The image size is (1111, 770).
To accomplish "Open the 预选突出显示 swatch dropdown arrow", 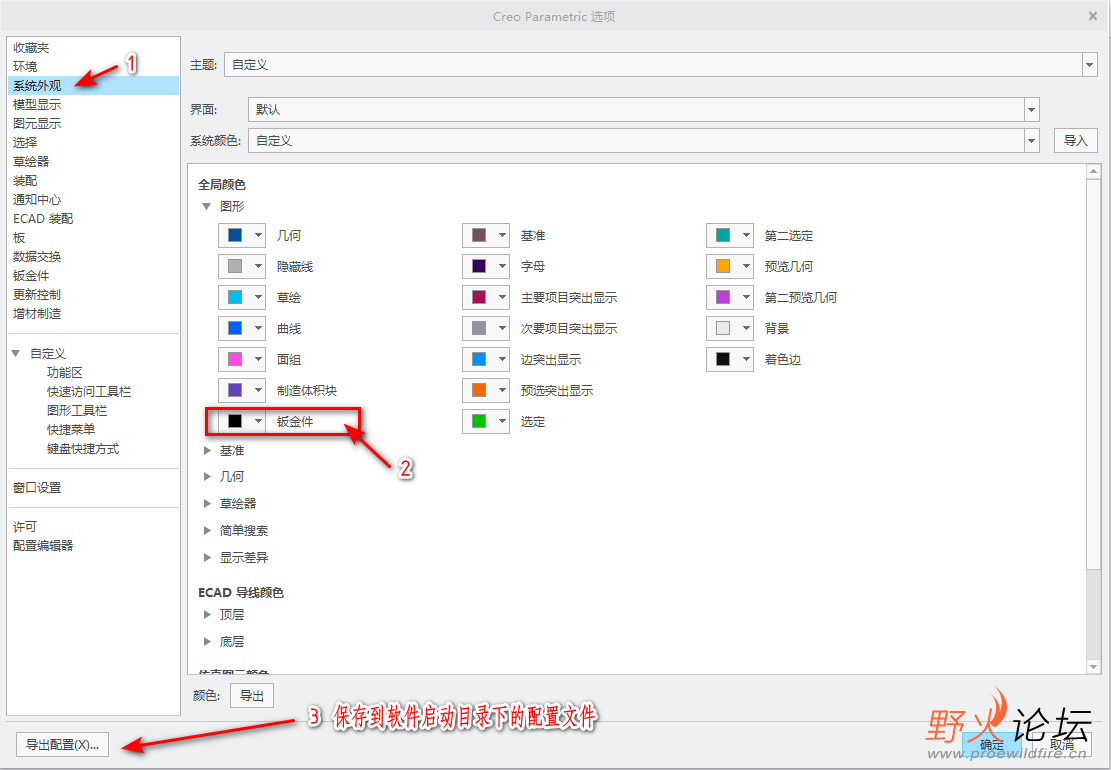I will coord(502,390).
